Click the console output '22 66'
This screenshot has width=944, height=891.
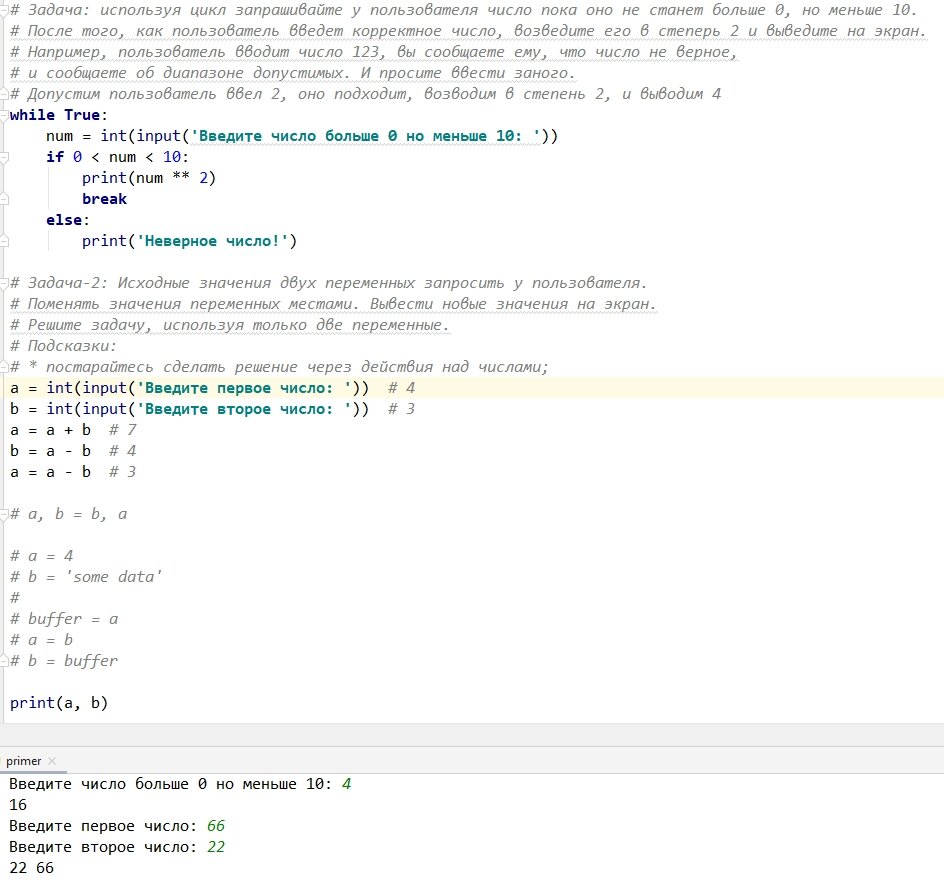coord(31,868)
